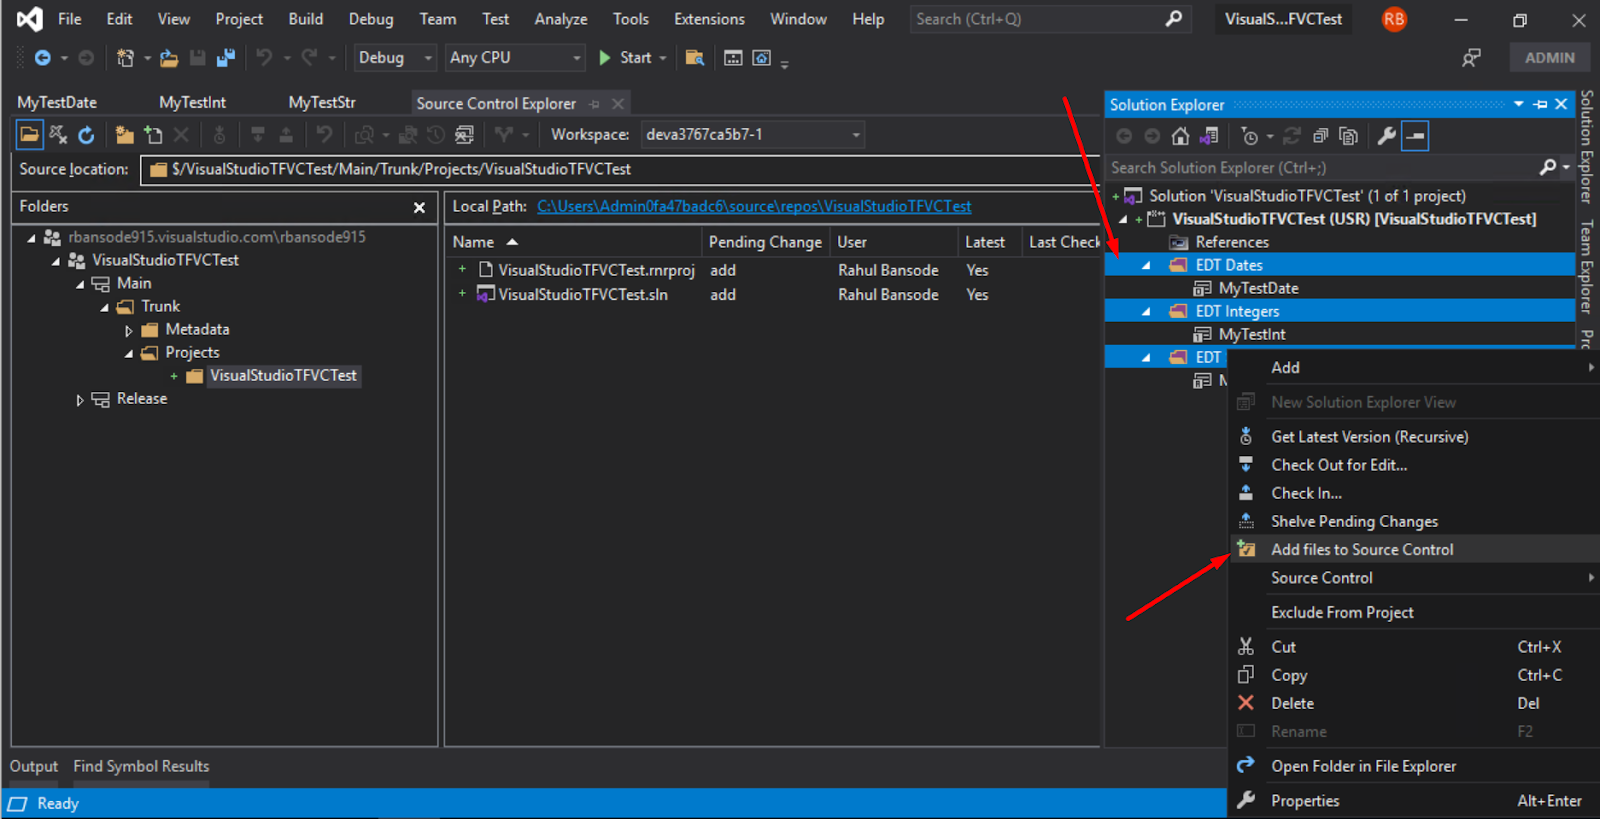Click the New Folder icon in Source Control Explorer
Viewport: 1600px width, 819px height.
124,134
